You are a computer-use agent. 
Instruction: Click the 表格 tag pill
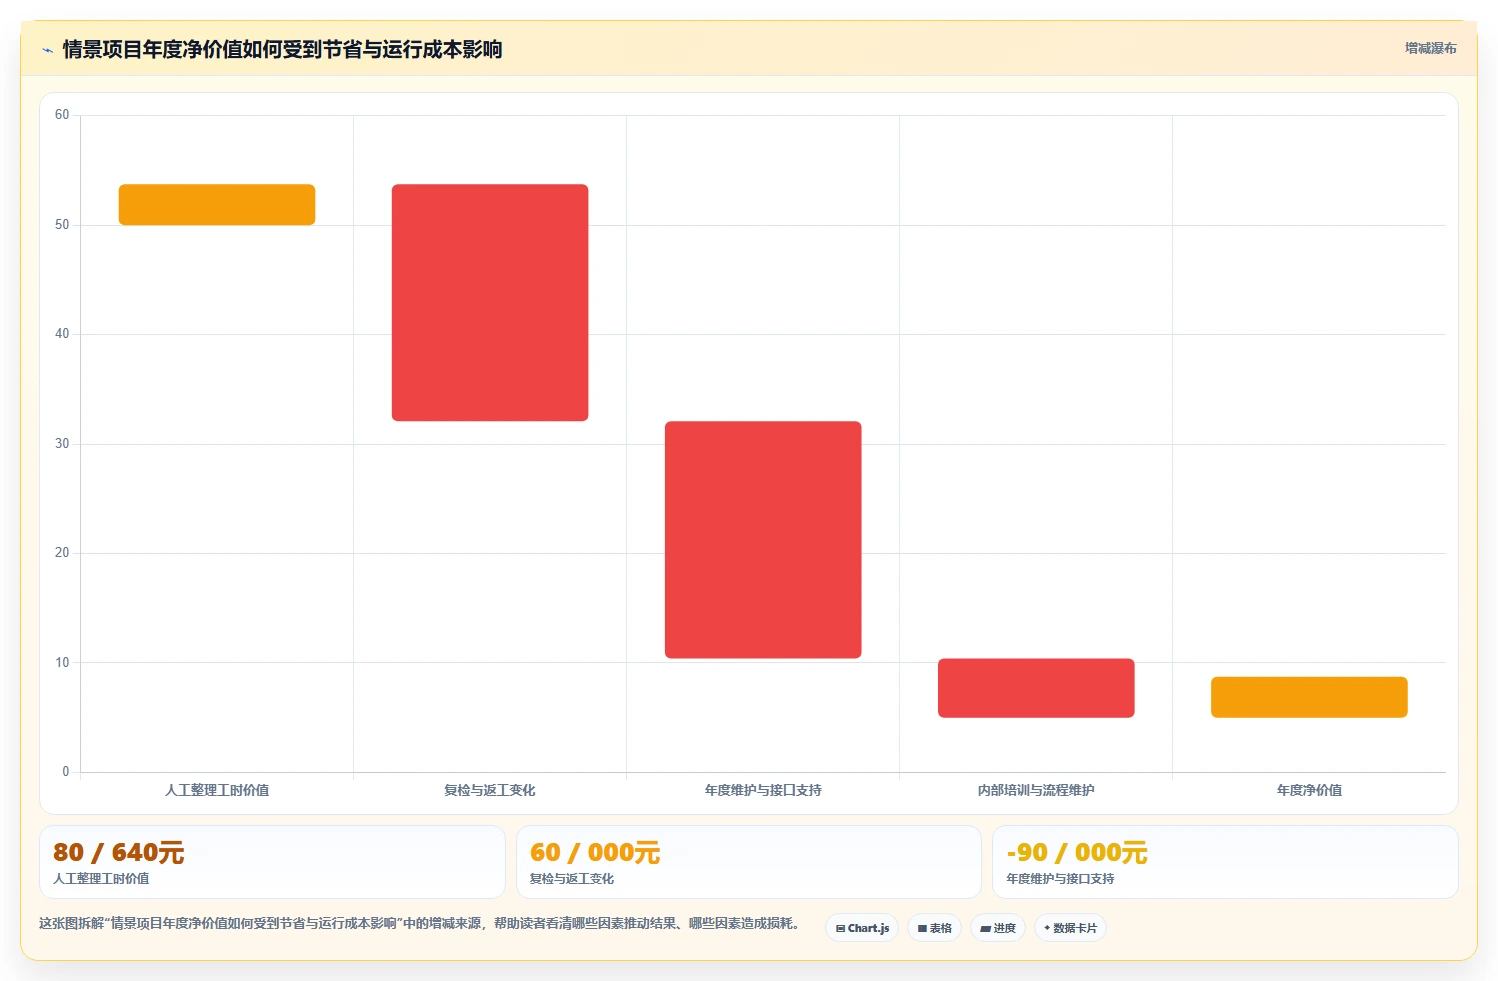pos(934,928)
